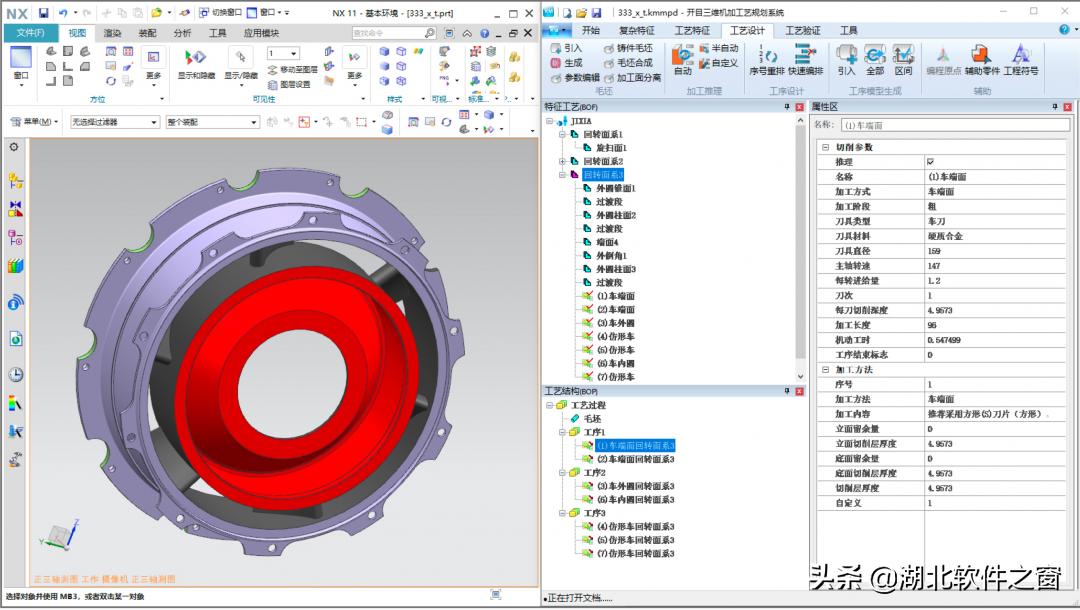Click 半自动 semi-automatic inference button

point(719,48)
